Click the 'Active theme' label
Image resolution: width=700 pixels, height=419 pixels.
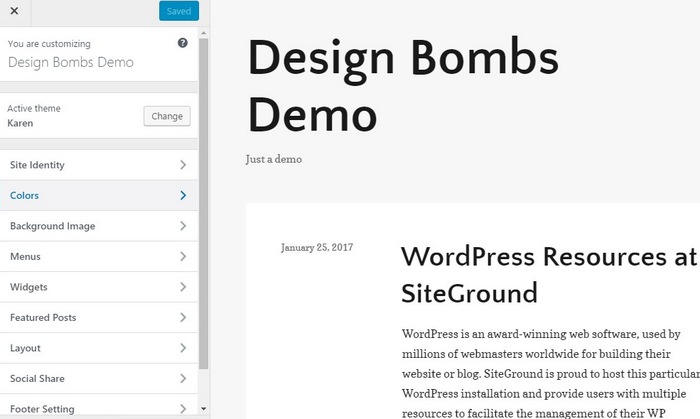(x=34, y=108)
